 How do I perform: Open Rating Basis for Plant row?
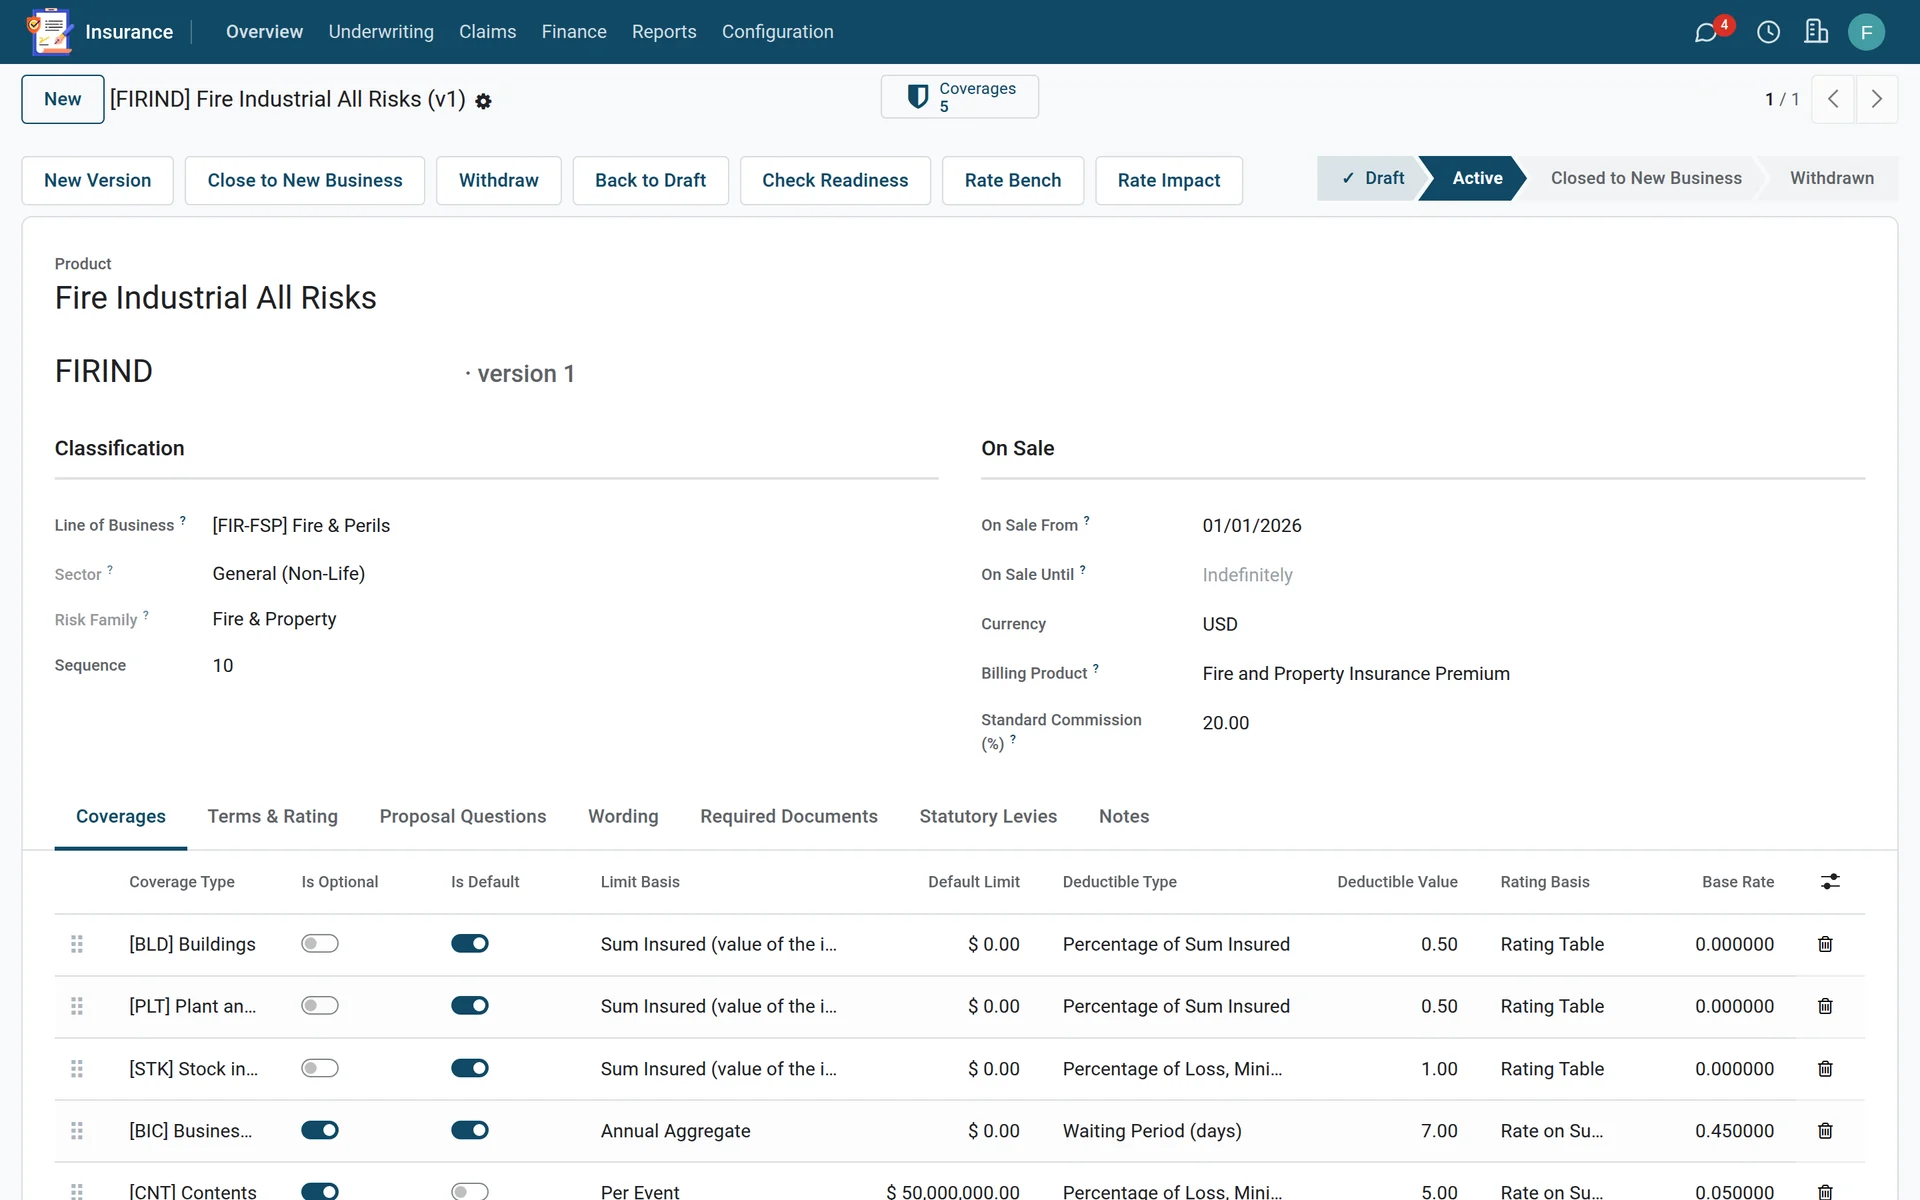tap(1552, 1006)
